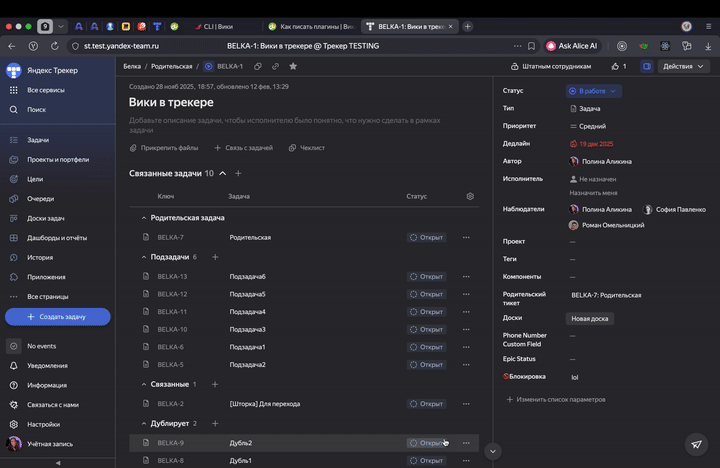The width and height of the screenshot is (720, 468).
Task: Open Уведомления bell
Action: tap(14, 366)
